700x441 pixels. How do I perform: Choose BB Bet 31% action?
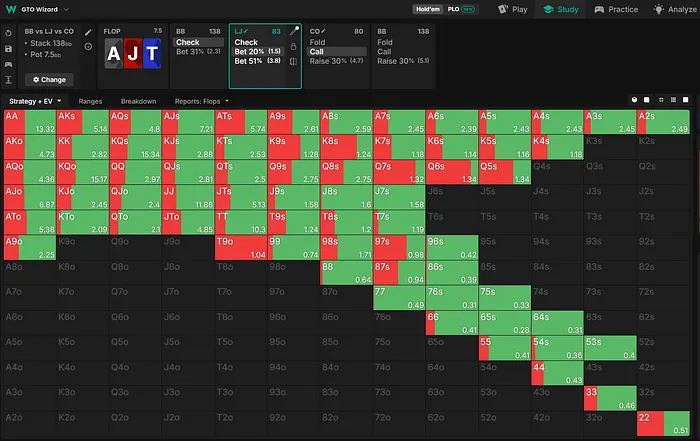pyautogui.click(x=198, y=52)
